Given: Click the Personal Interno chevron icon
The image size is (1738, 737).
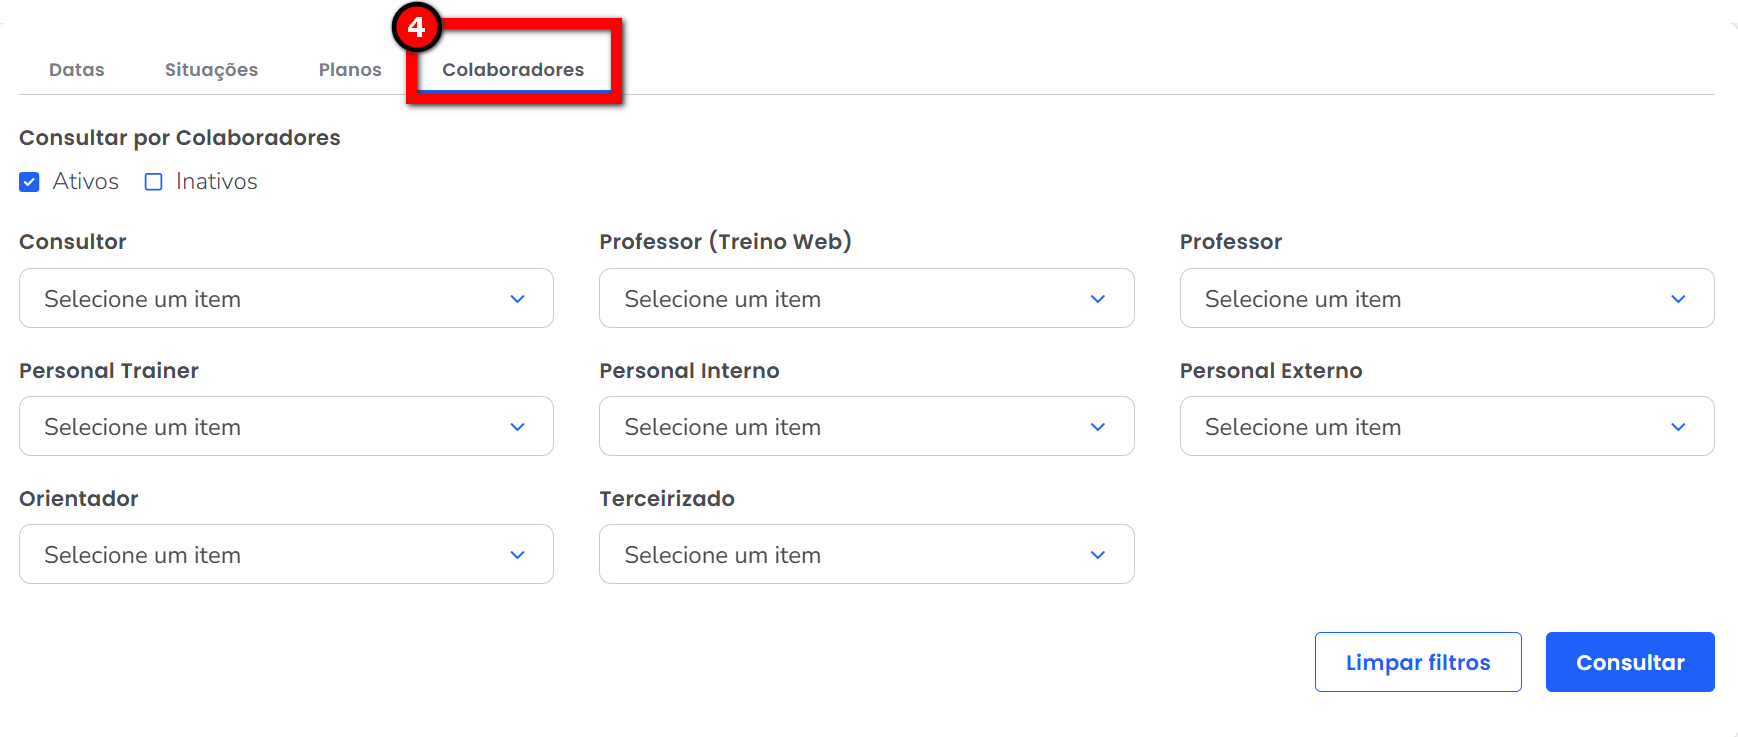Looking at the screenshot, I should coord(1097,427).
